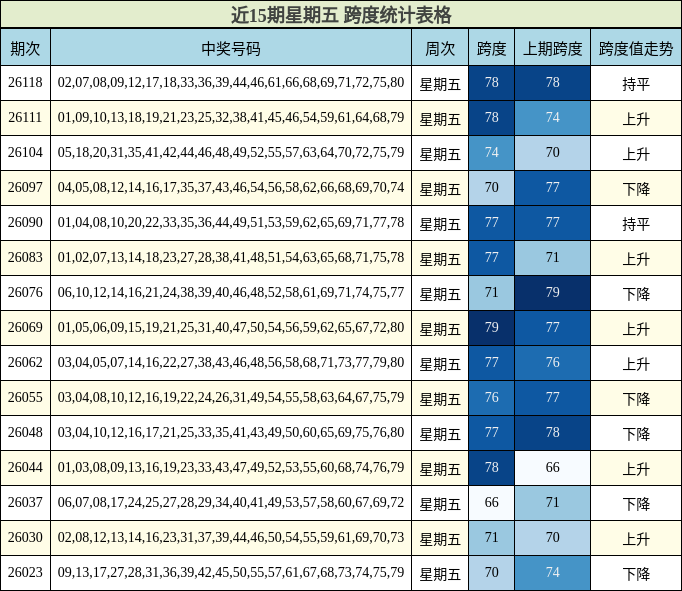The image size is (682, 591).
Task: Select period number 26104
Action: [25, 152]
